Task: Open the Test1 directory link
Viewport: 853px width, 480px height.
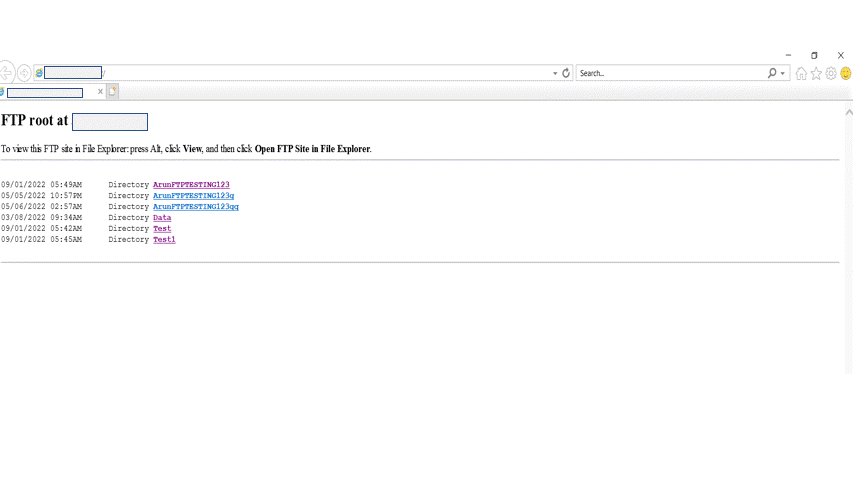Action: (x=164, y=240)
